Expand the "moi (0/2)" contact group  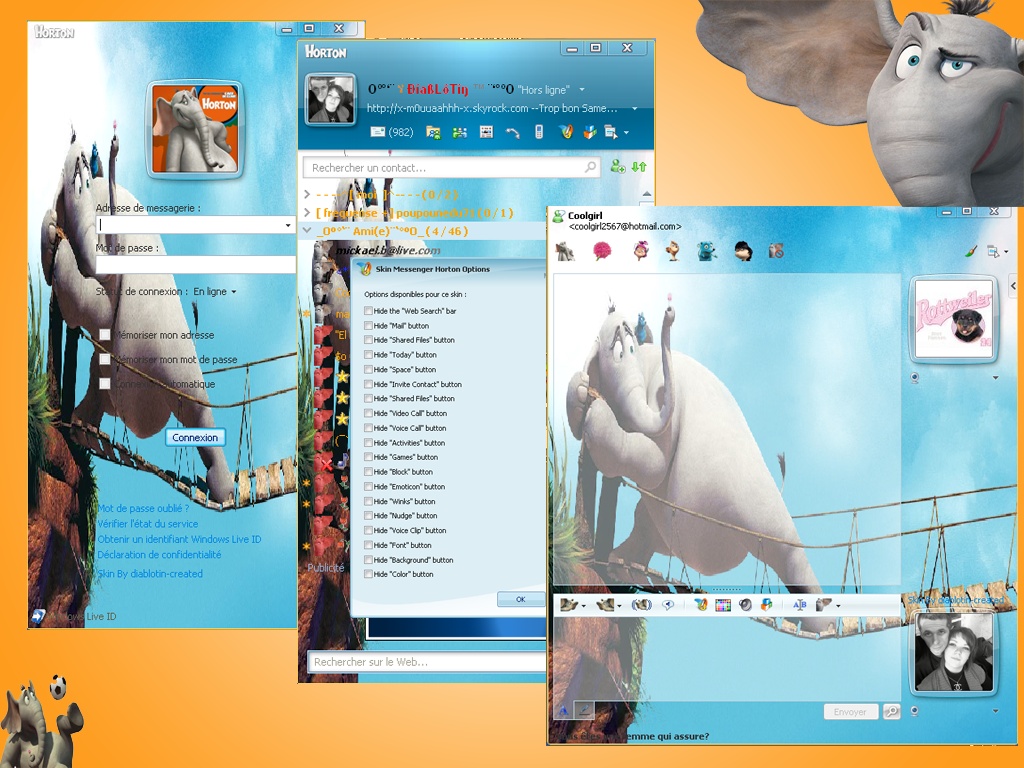tap(307, 195)
